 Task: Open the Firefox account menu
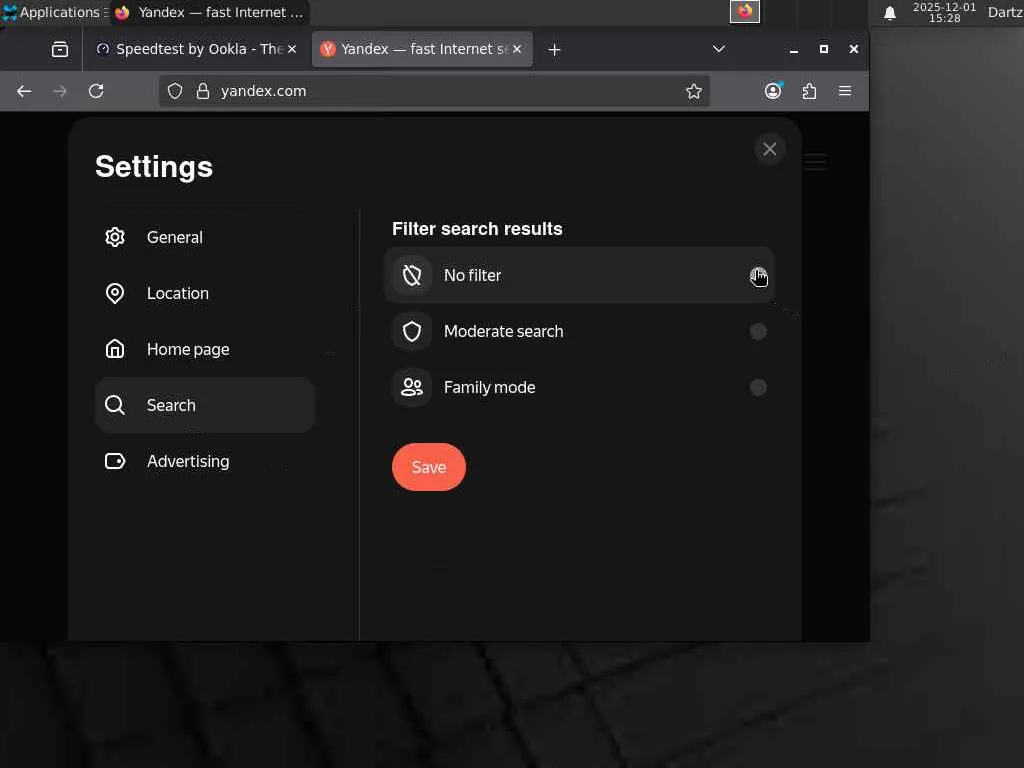click(x=773, y=91)
